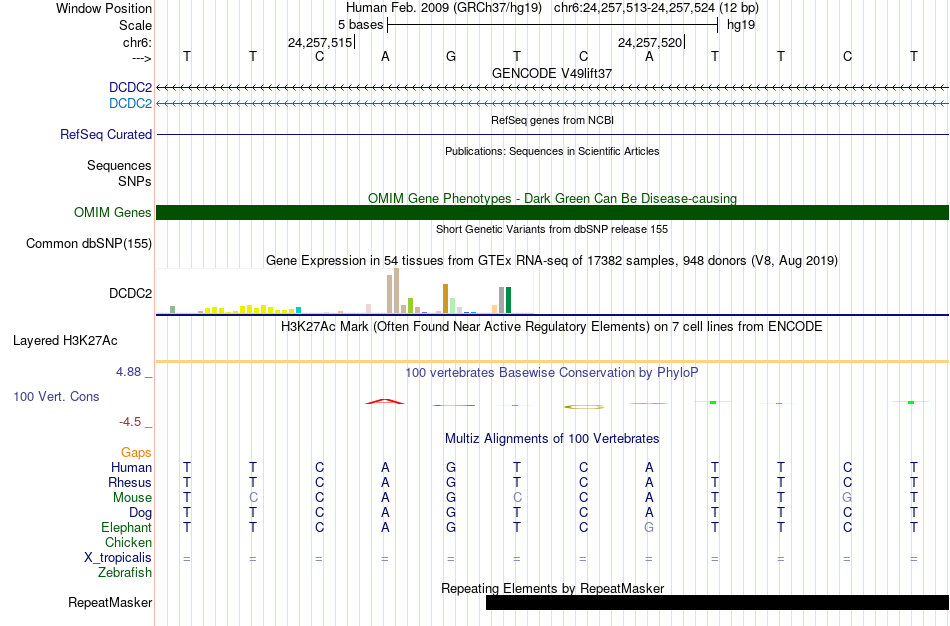
Task: Click the Zebrafish species label
Action: click(x=125, y=572)
